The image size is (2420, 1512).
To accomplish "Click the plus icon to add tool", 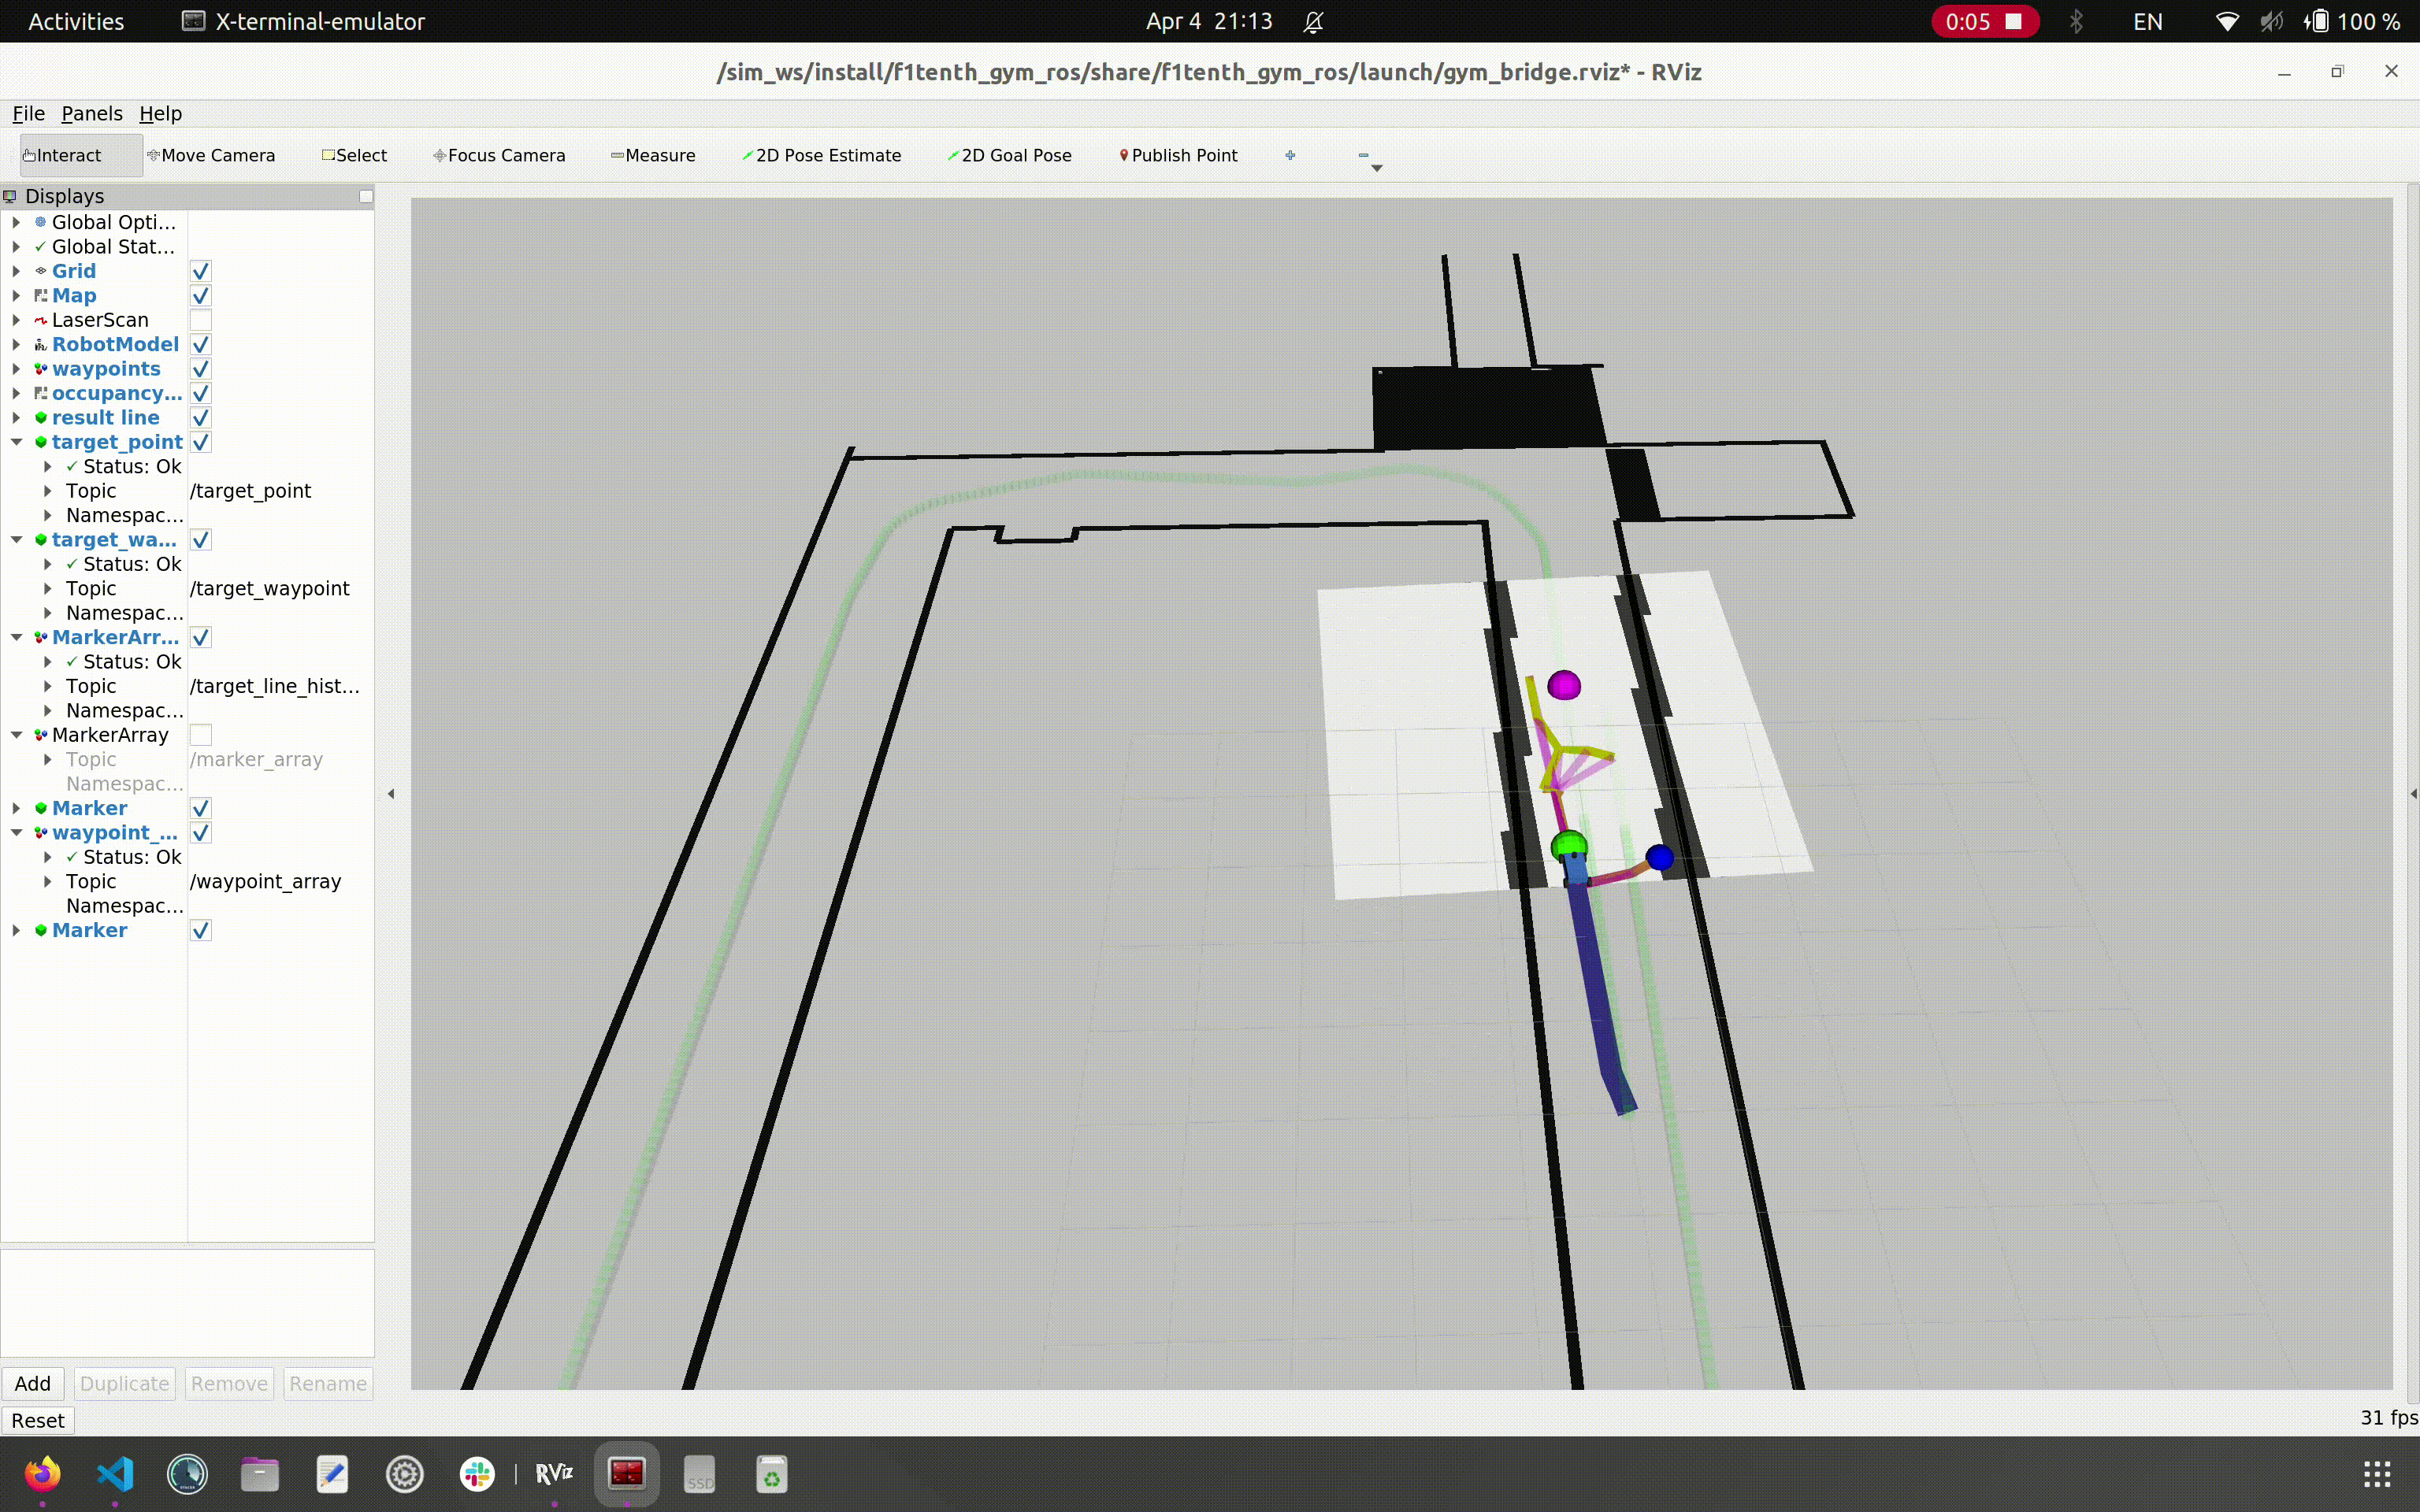I will [x=1290, y=155].
